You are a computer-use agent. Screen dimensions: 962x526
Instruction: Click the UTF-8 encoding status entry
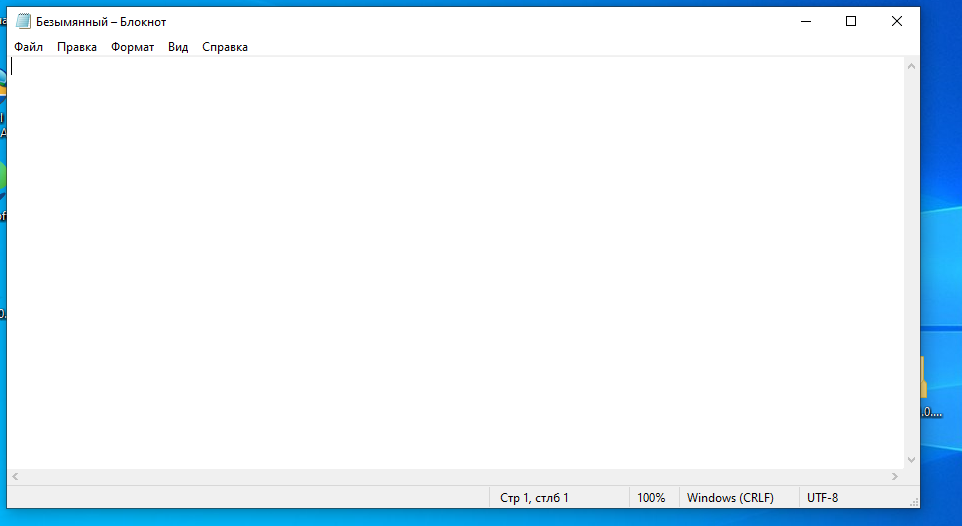(x=822, y=498)
